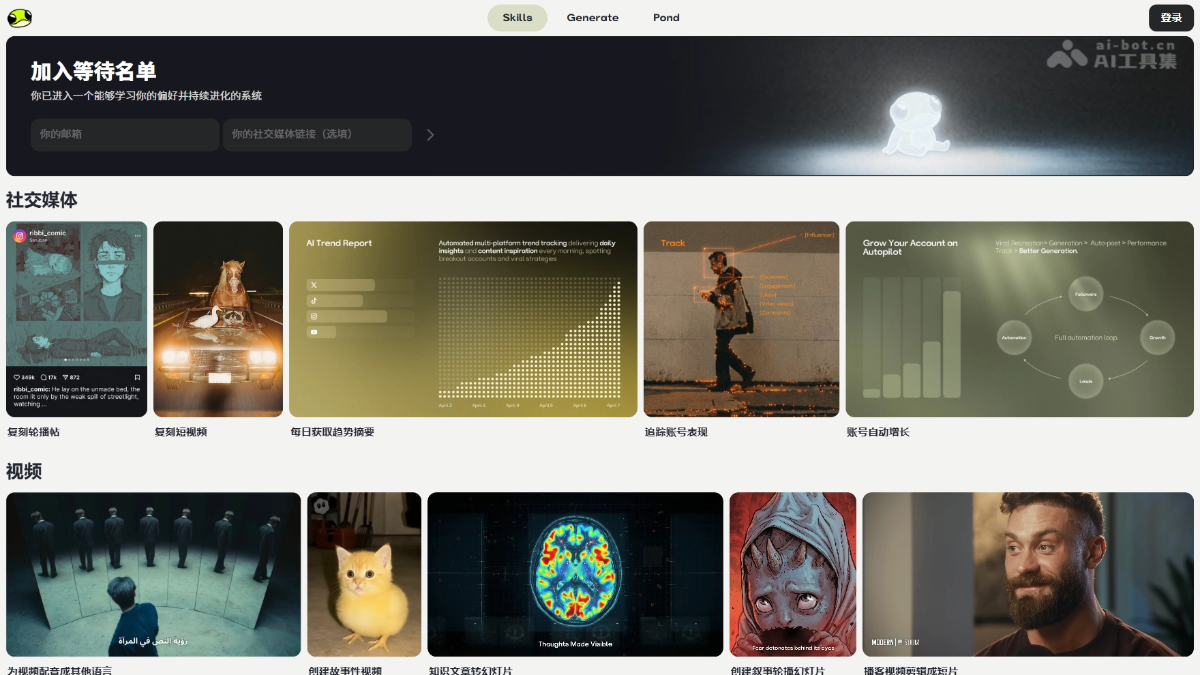Open the Grow Your Account on Autopilot card
This screenshot has width=1200, height=675.
[x=1019, y=319]
